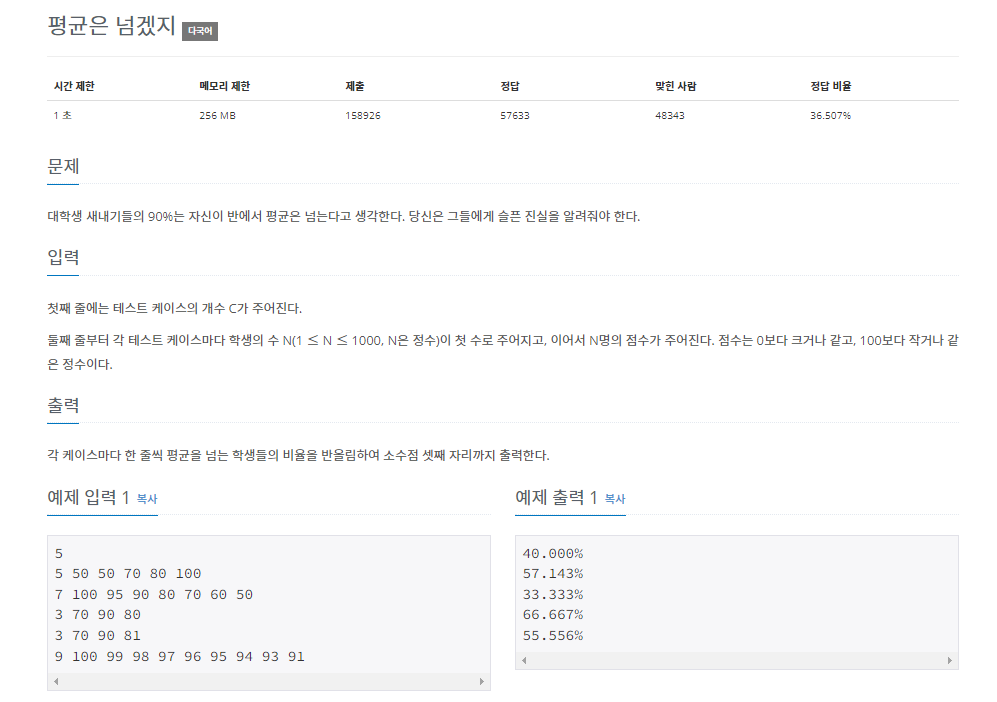Copy example output via 복사 link
Image resolution: width=997 pixels, height=702 pixels.
[x=615, y=499]
